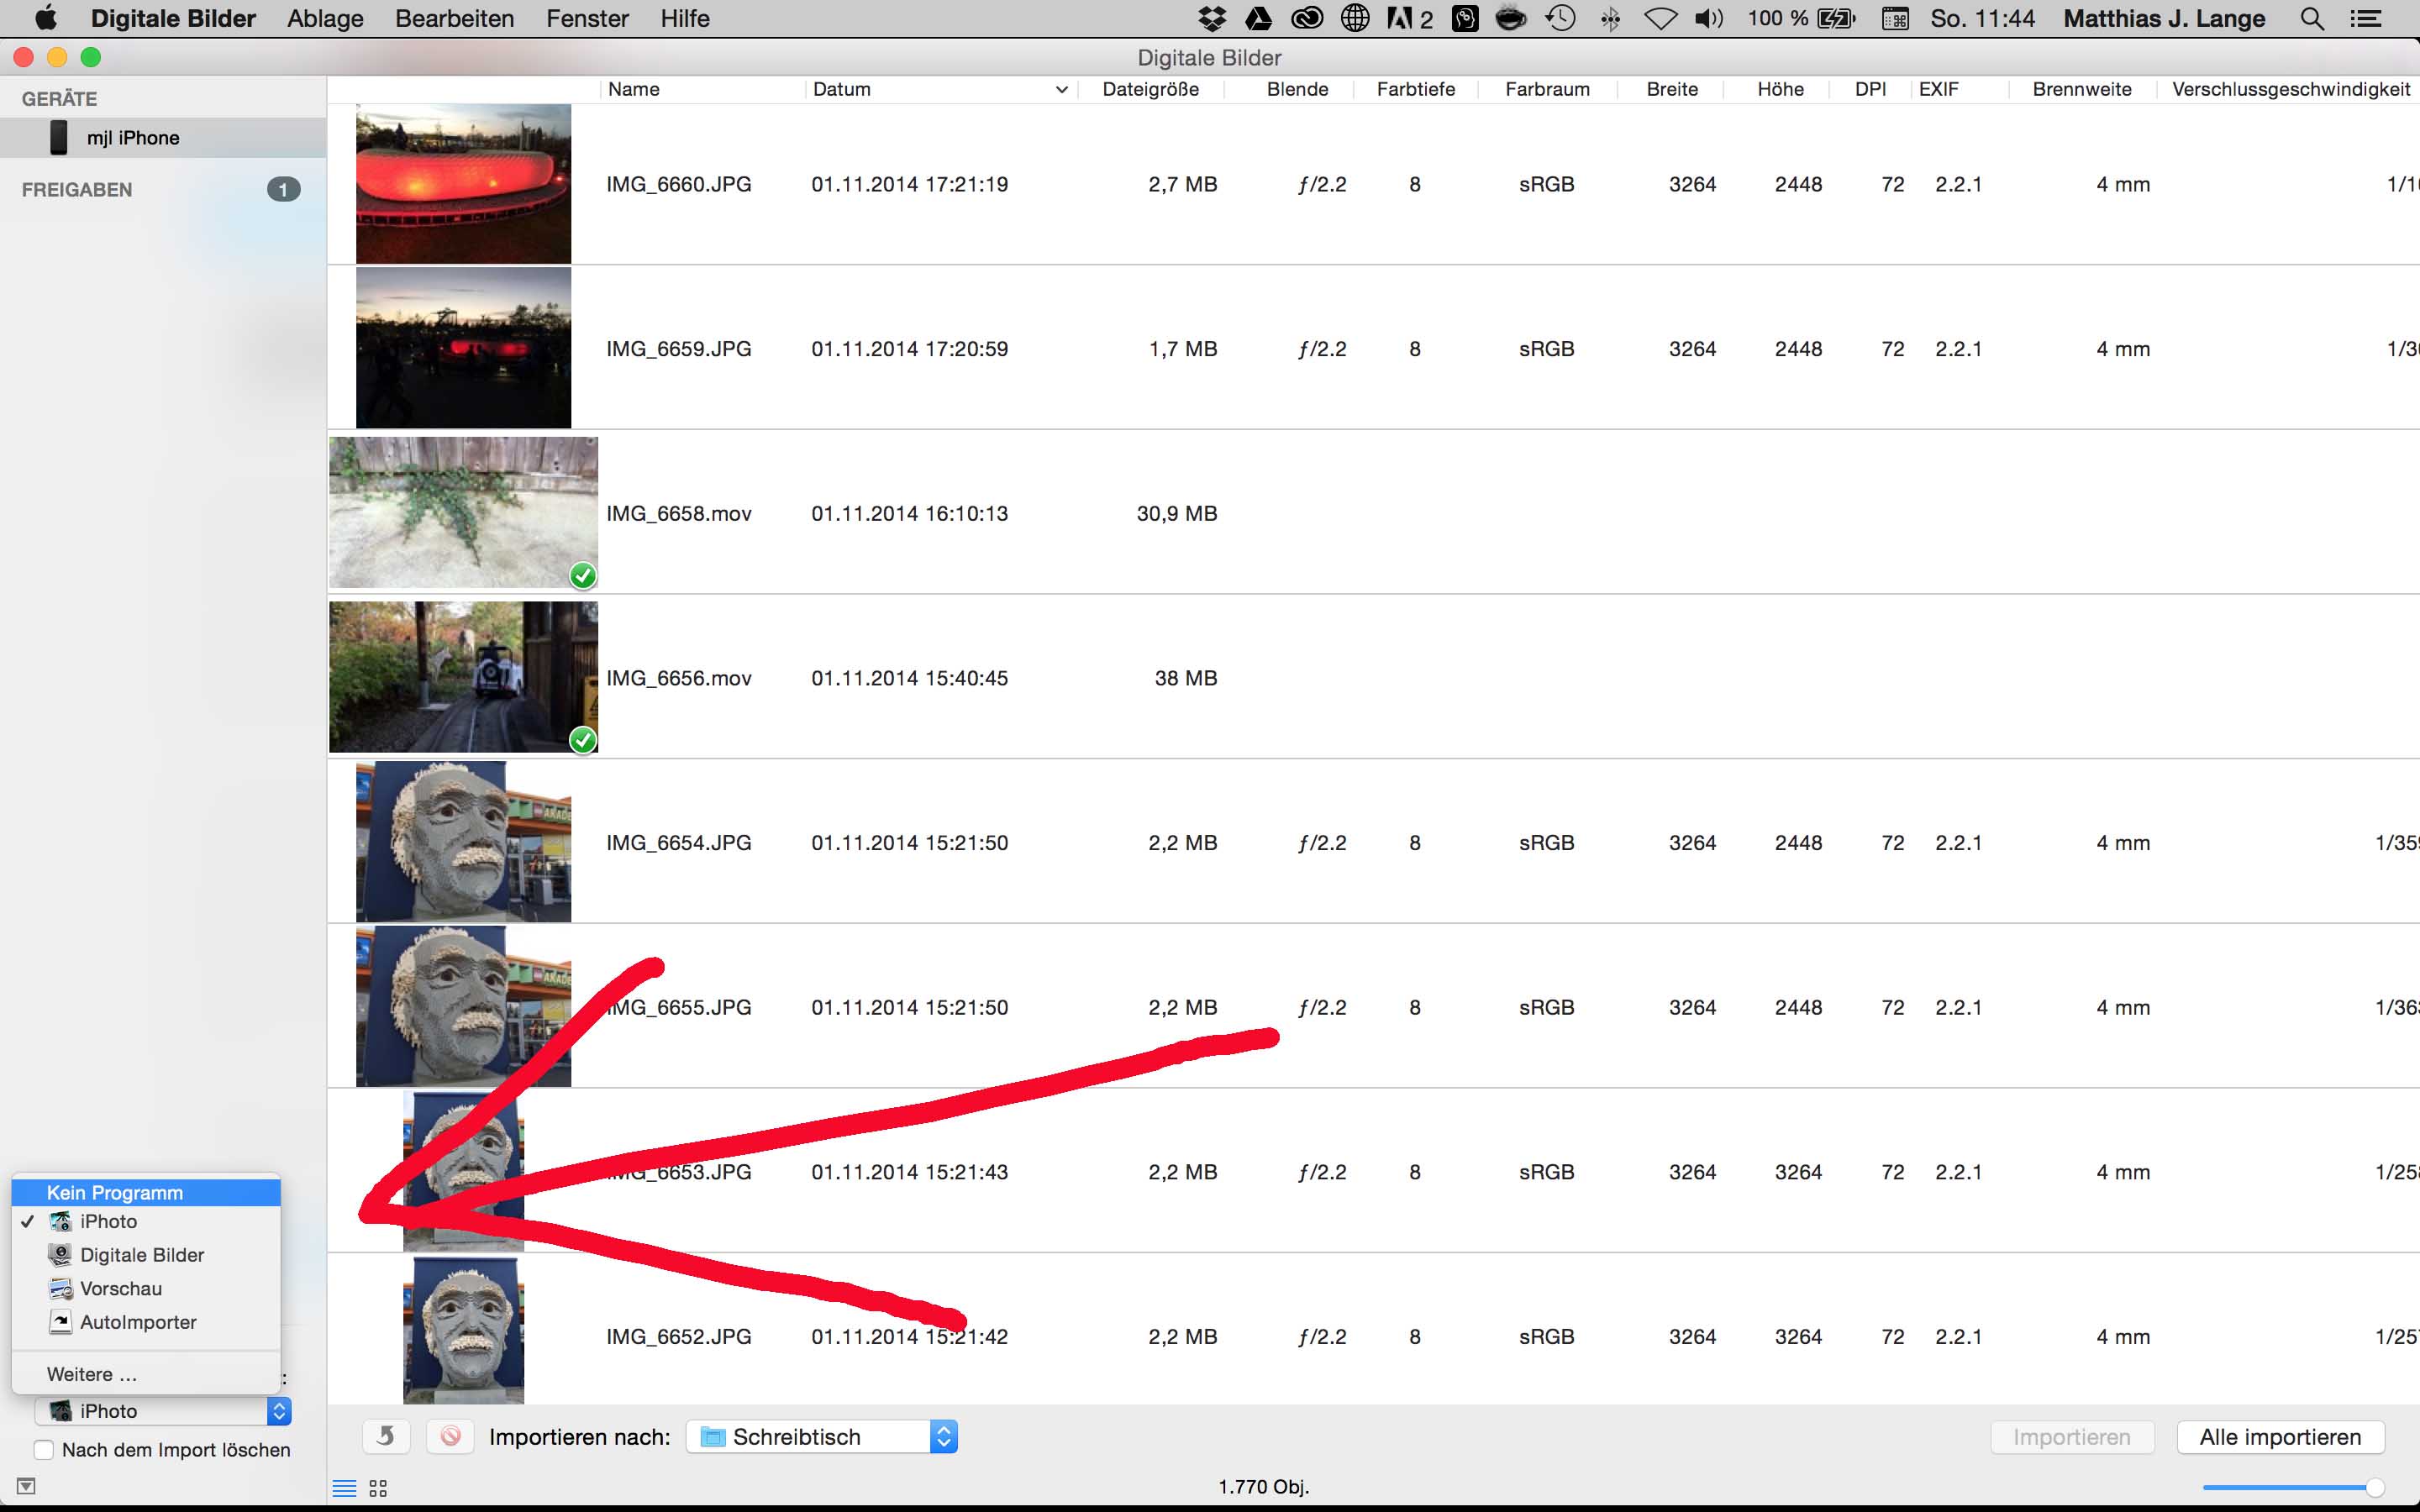Screen dimensions: 2420x1512
Task: Switch to icon grid view
Action: (378, 1488)
